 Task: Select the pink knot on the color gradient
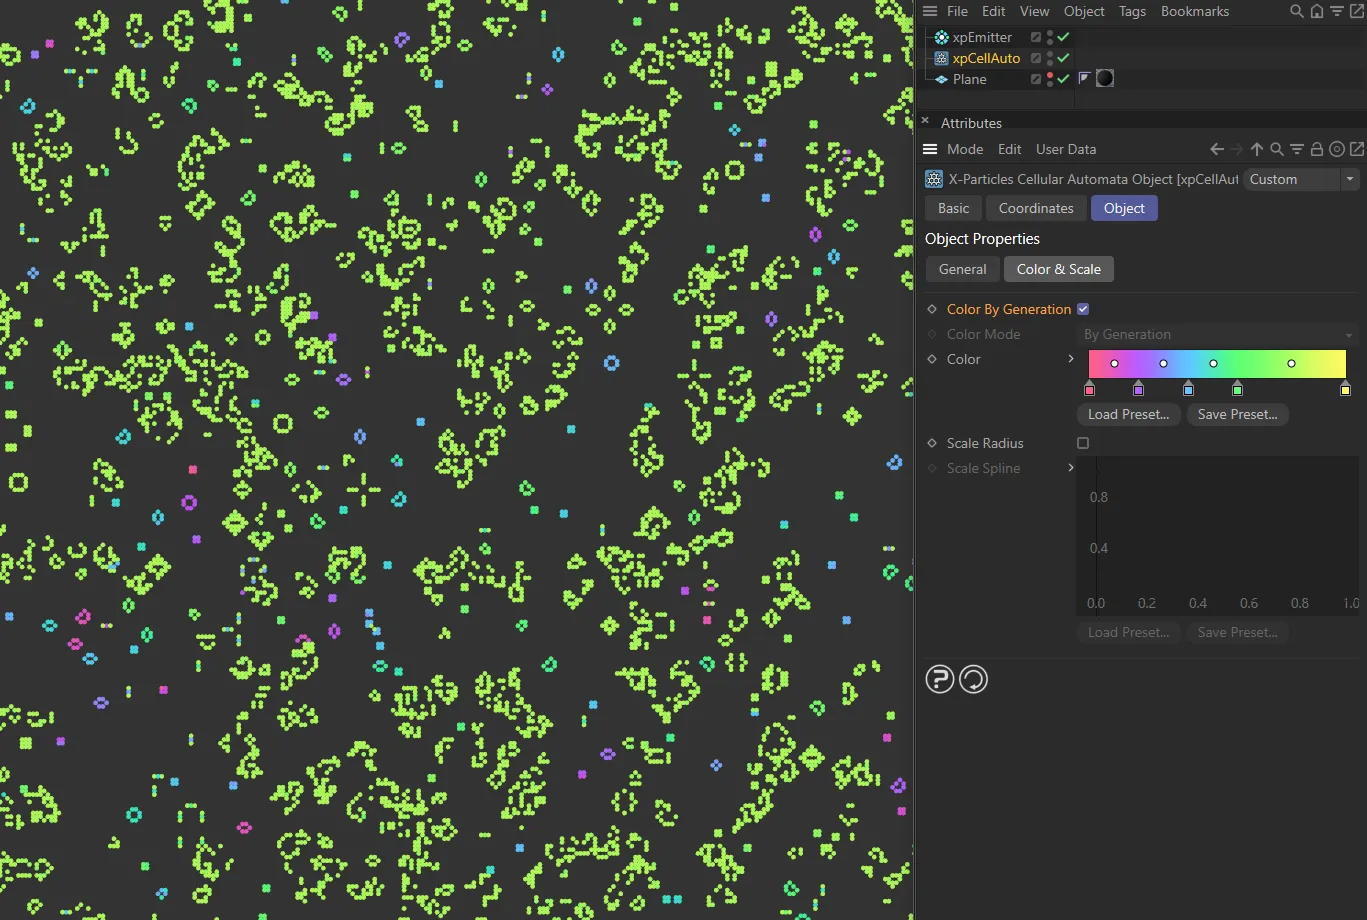coord(1089,389)
